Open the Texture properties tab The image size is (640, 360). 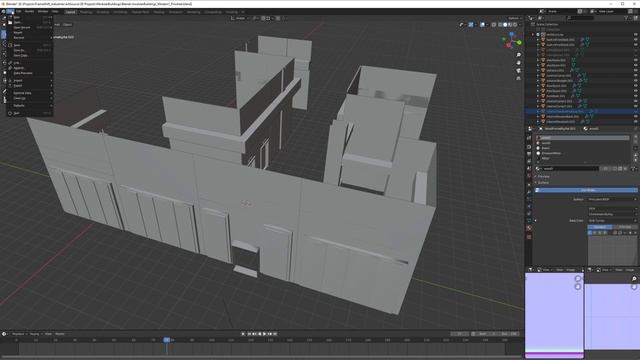[x=529, y=236]
